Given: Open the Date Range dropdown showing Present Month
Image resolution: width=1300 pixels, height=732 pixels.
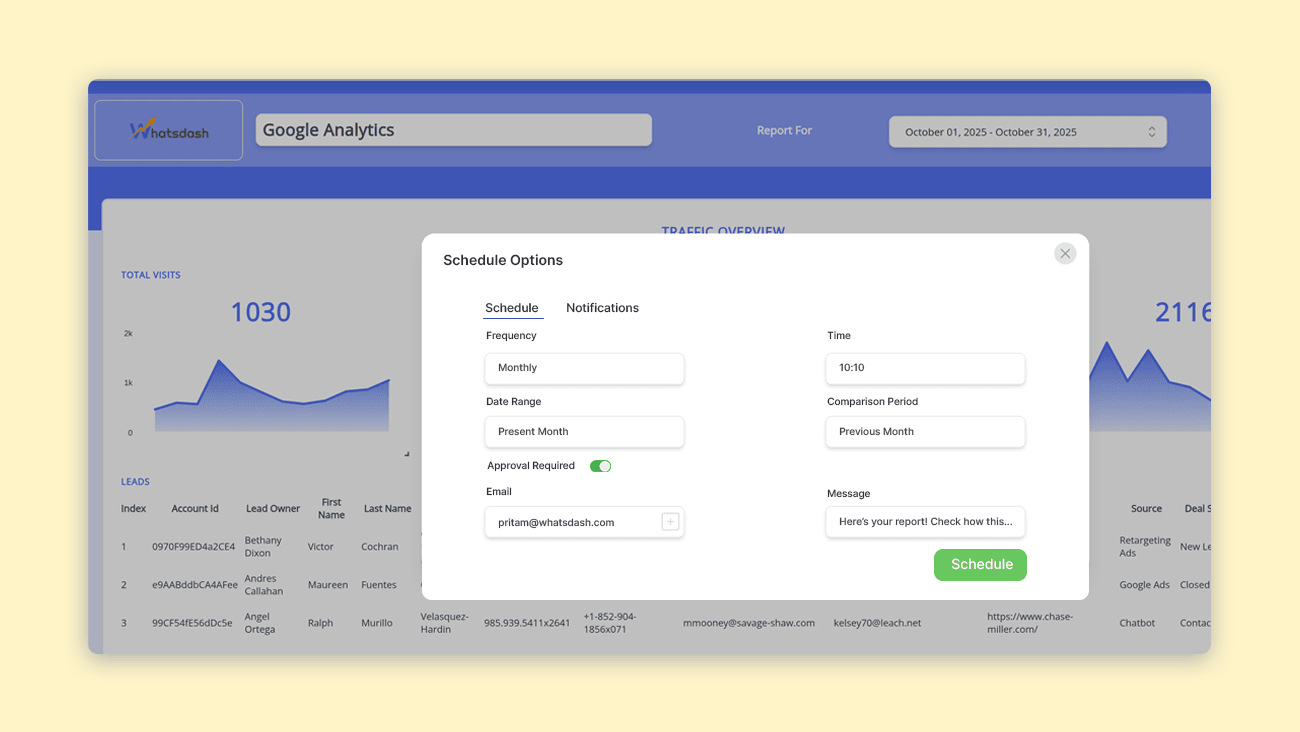Looking at the screenshot, I should (584, 431).
